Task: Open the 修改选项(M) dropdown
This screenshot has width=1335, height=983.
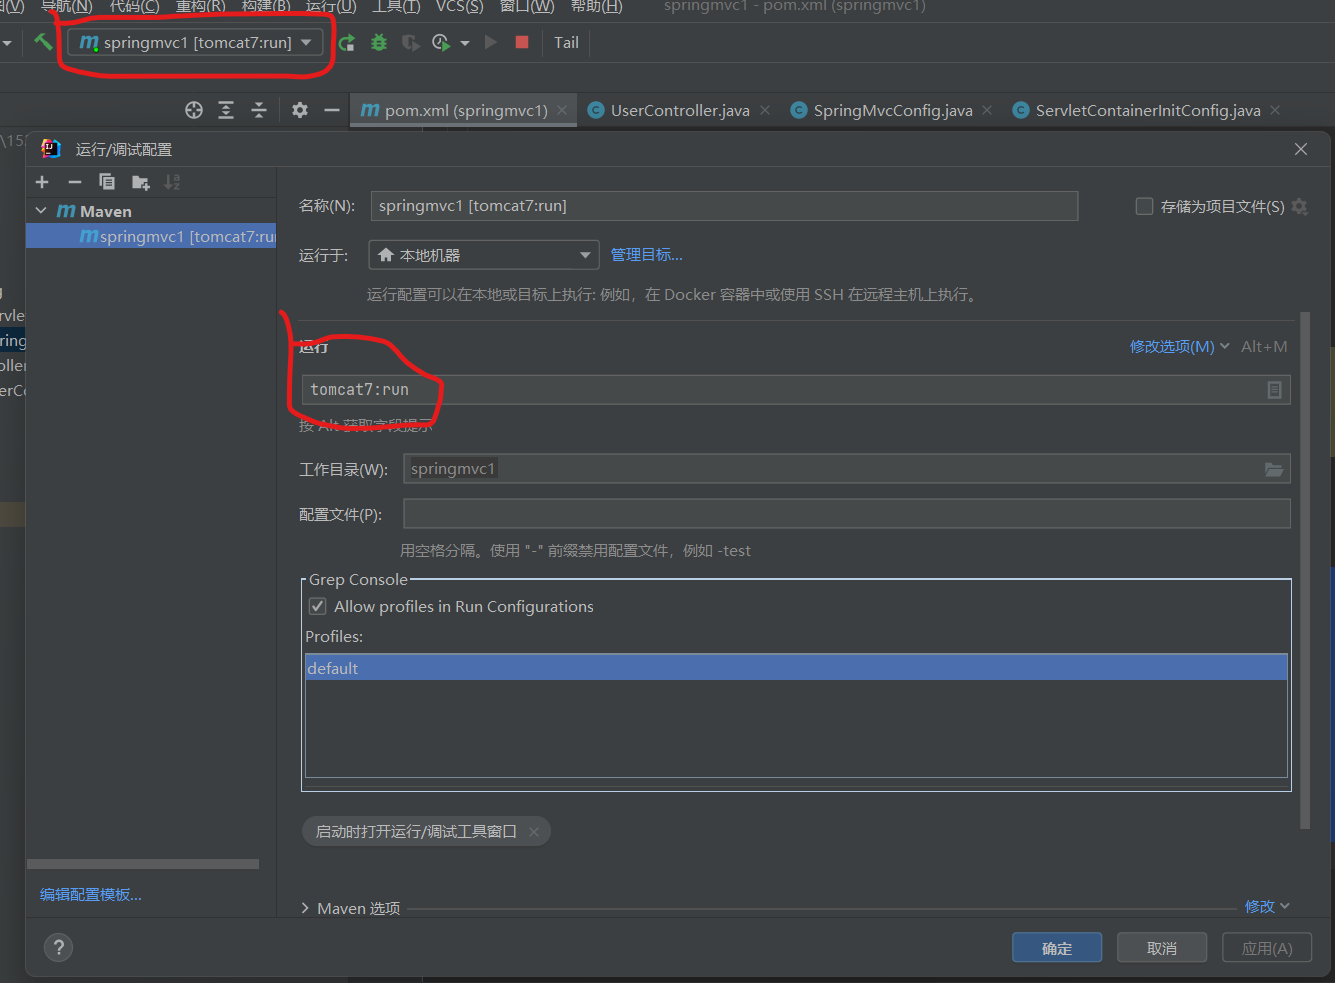Action: pos(1179,346)
